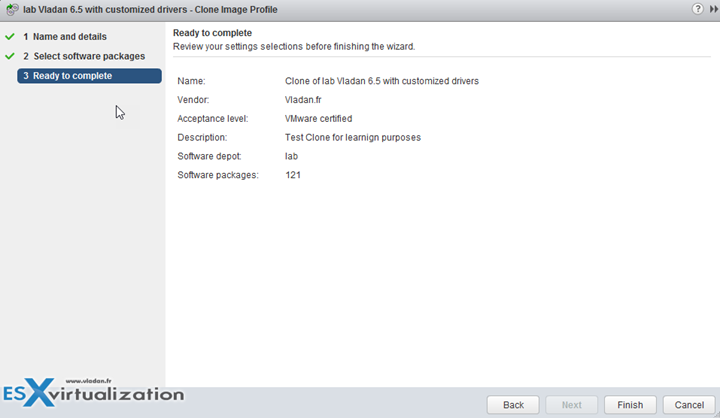Image resolution: width=720 pixels, height=418 pixels.
Task: Cancel the Clone Image Profile wizard
Action: (689, 405)
